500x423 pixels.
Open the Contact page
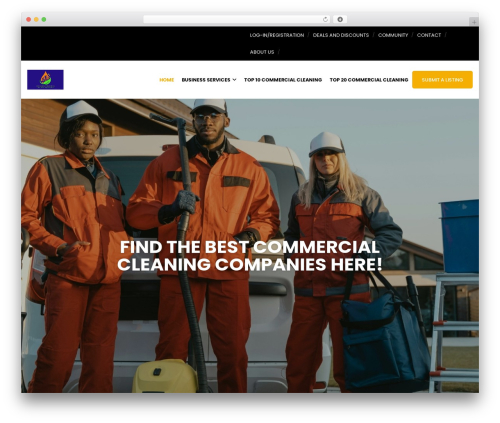429,35
